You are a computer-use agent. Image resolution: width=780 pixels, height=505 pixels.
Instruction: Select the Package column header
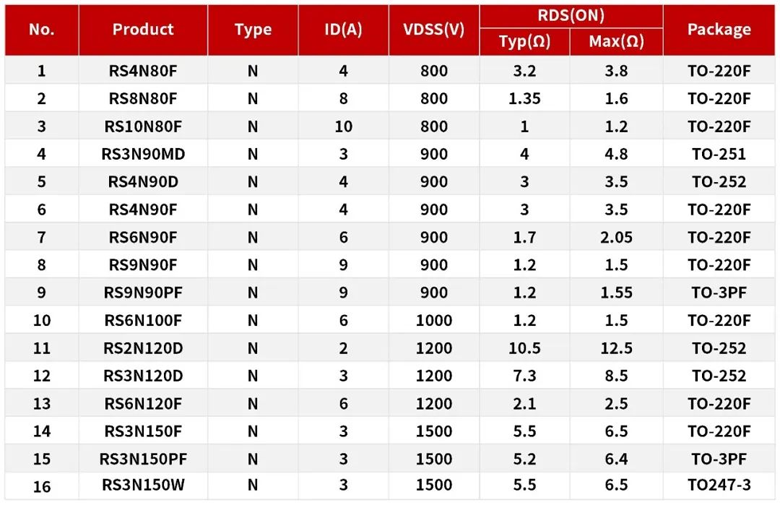tap(719, 29)
